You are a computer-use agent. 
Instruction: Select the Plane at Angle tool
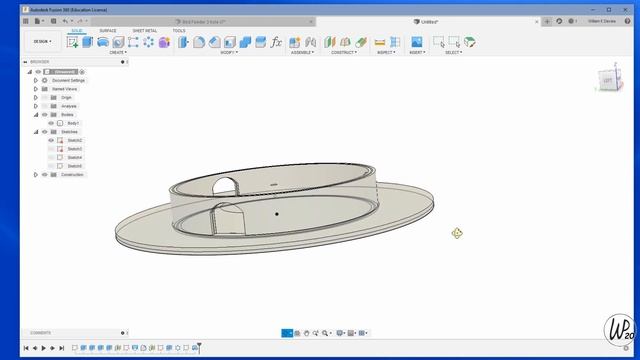pos(345,42)
